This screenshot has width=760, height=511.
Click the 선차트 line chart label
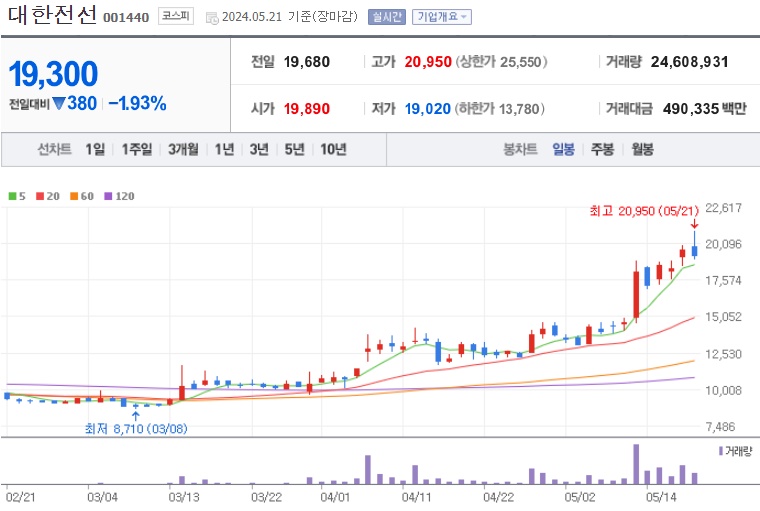point(55,149)
